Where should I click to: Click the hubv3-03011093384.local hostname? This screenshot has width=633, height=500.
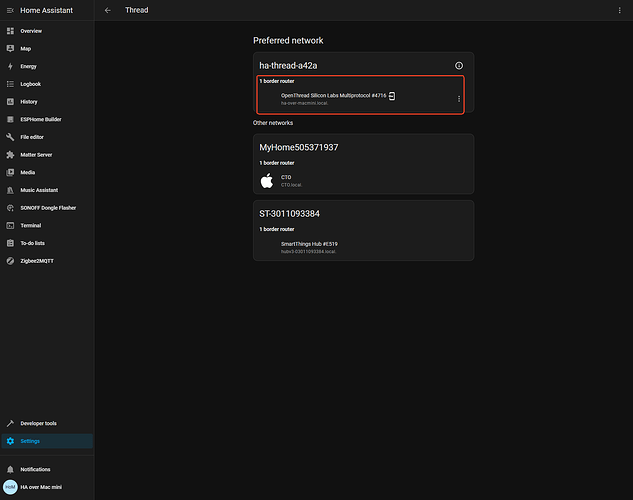click(308, 251)
